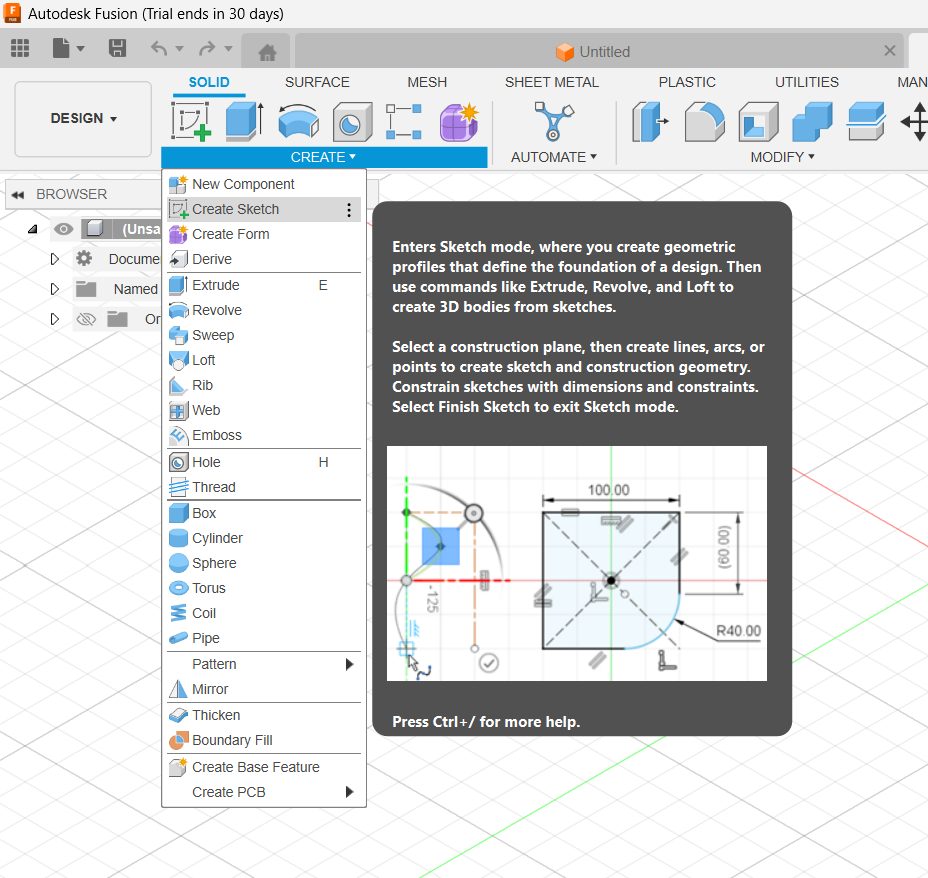The height and width of the screenshot is (878, 928).
Task: Choose Loft from the Create menu
Action: [265, 360]
